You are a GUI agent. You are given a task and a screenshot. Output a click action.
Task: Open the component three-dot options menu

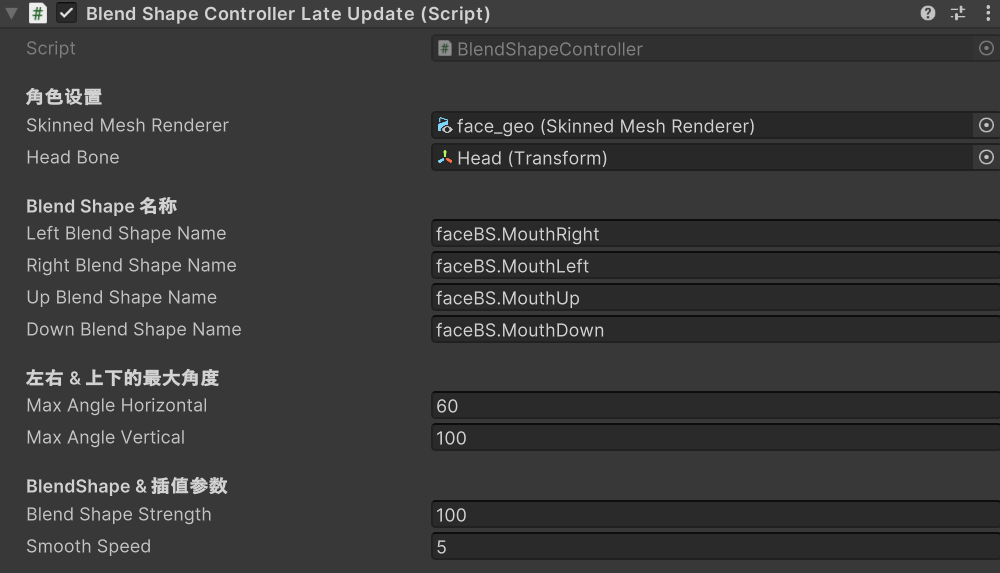(x=987, y=13)
